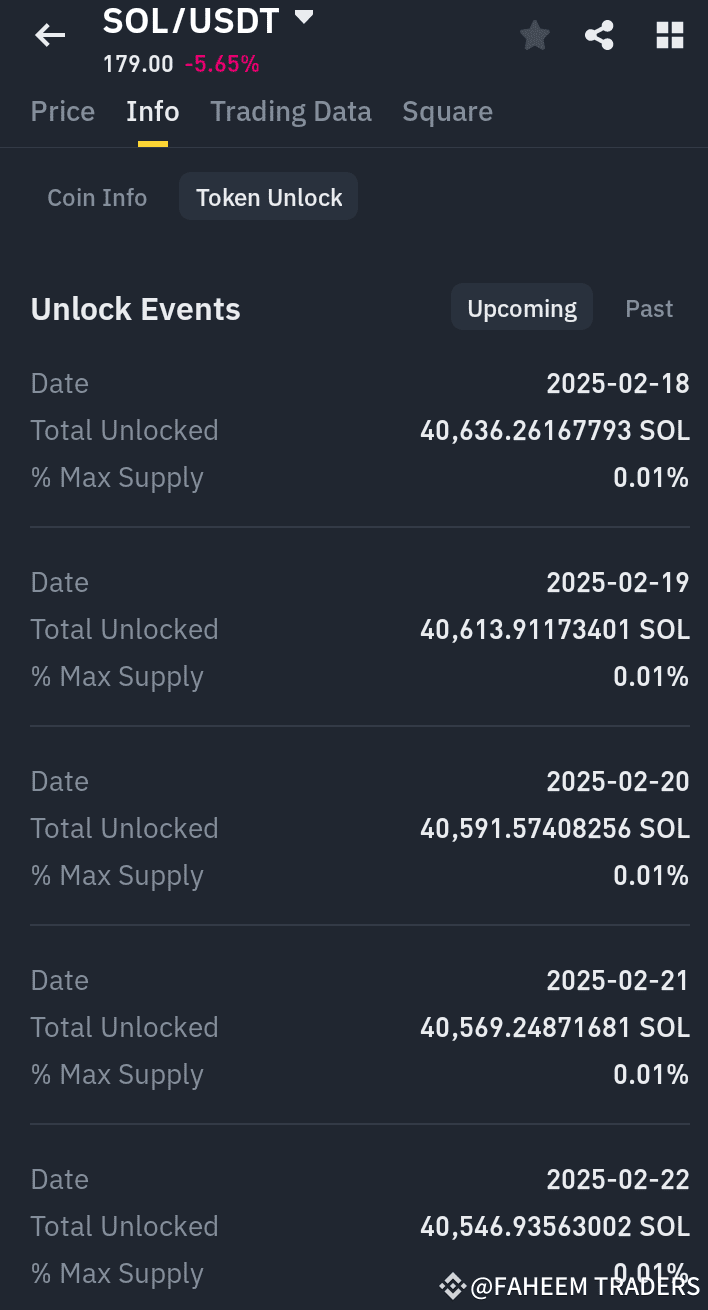Expand the SOL/USDT pair dropdown arrow
The width and height of the screenshot is (708, 1310).
point(305,17)
